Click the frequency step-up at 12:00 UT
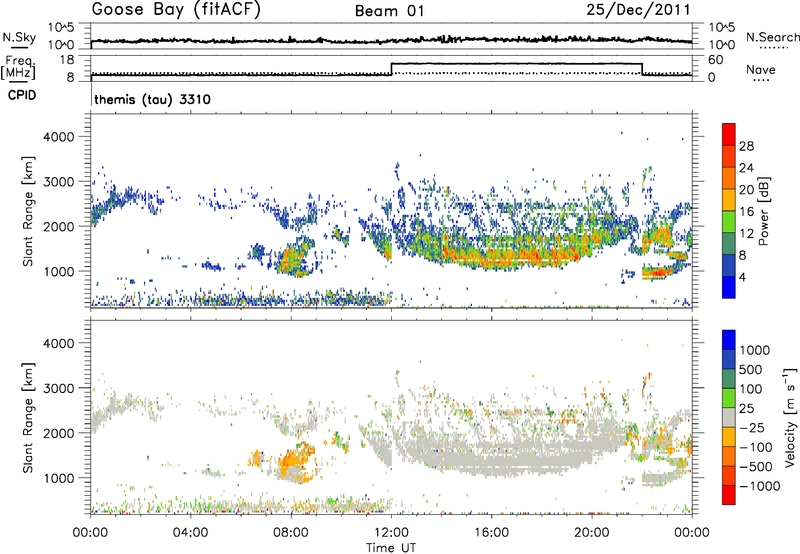The width and height of the screenshot is (800, 554). pyautogui.click(x=391, y=69)
